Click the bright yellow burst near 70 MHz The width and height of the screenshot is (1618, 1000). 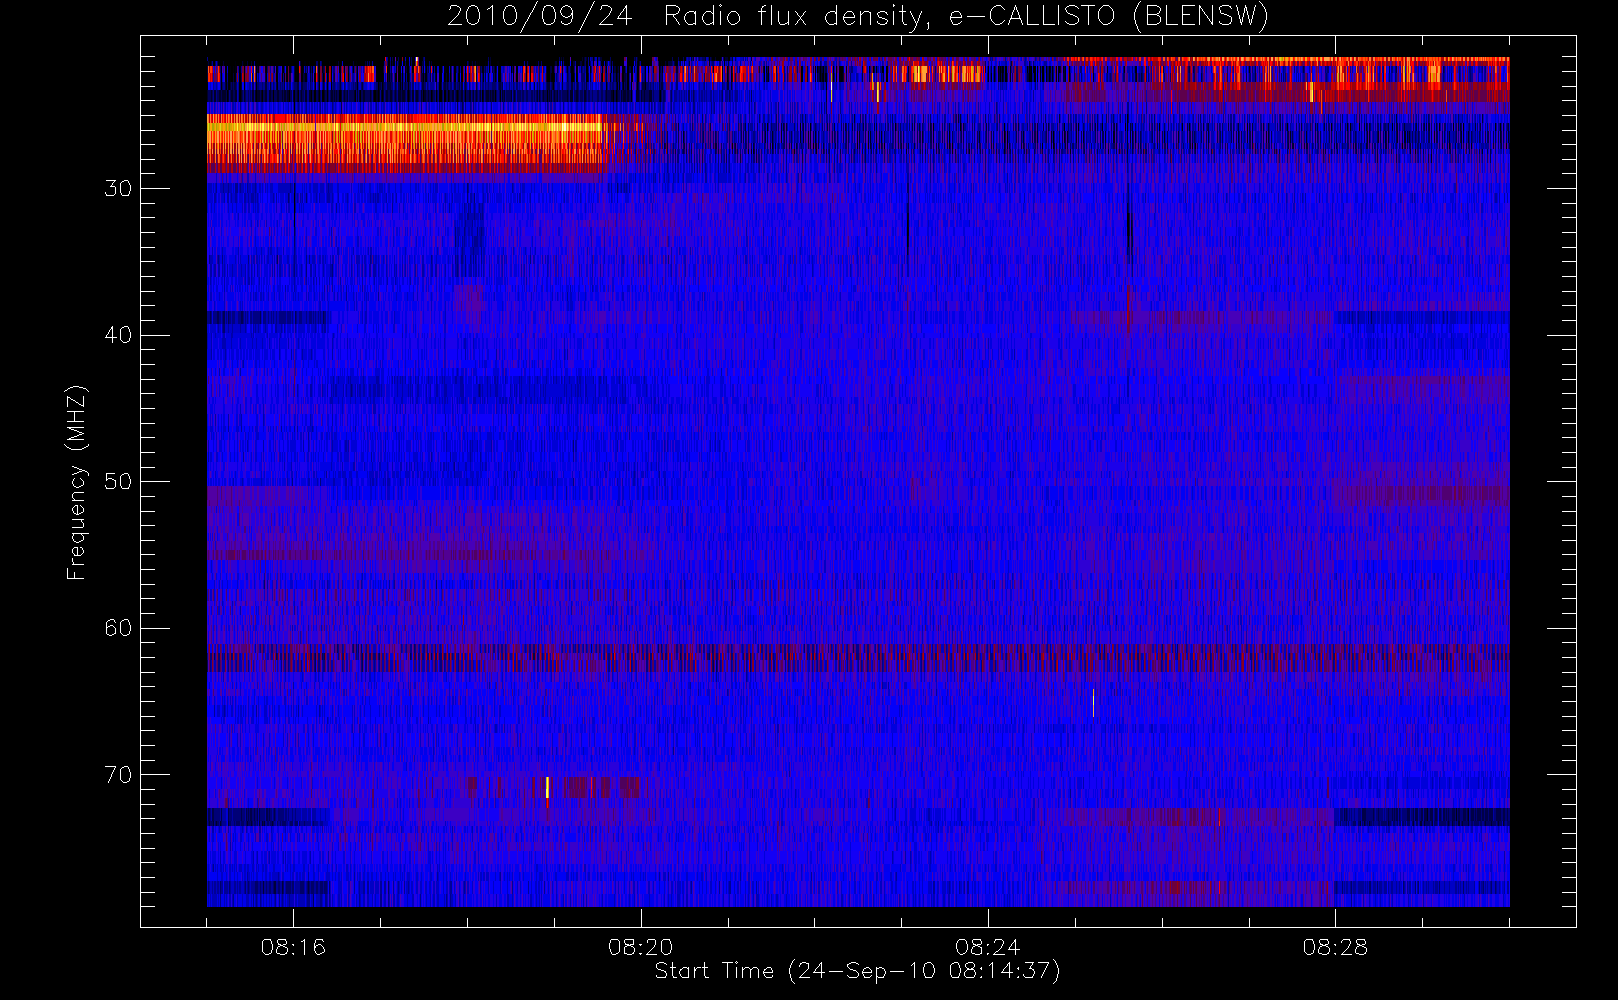click(547, 788)
